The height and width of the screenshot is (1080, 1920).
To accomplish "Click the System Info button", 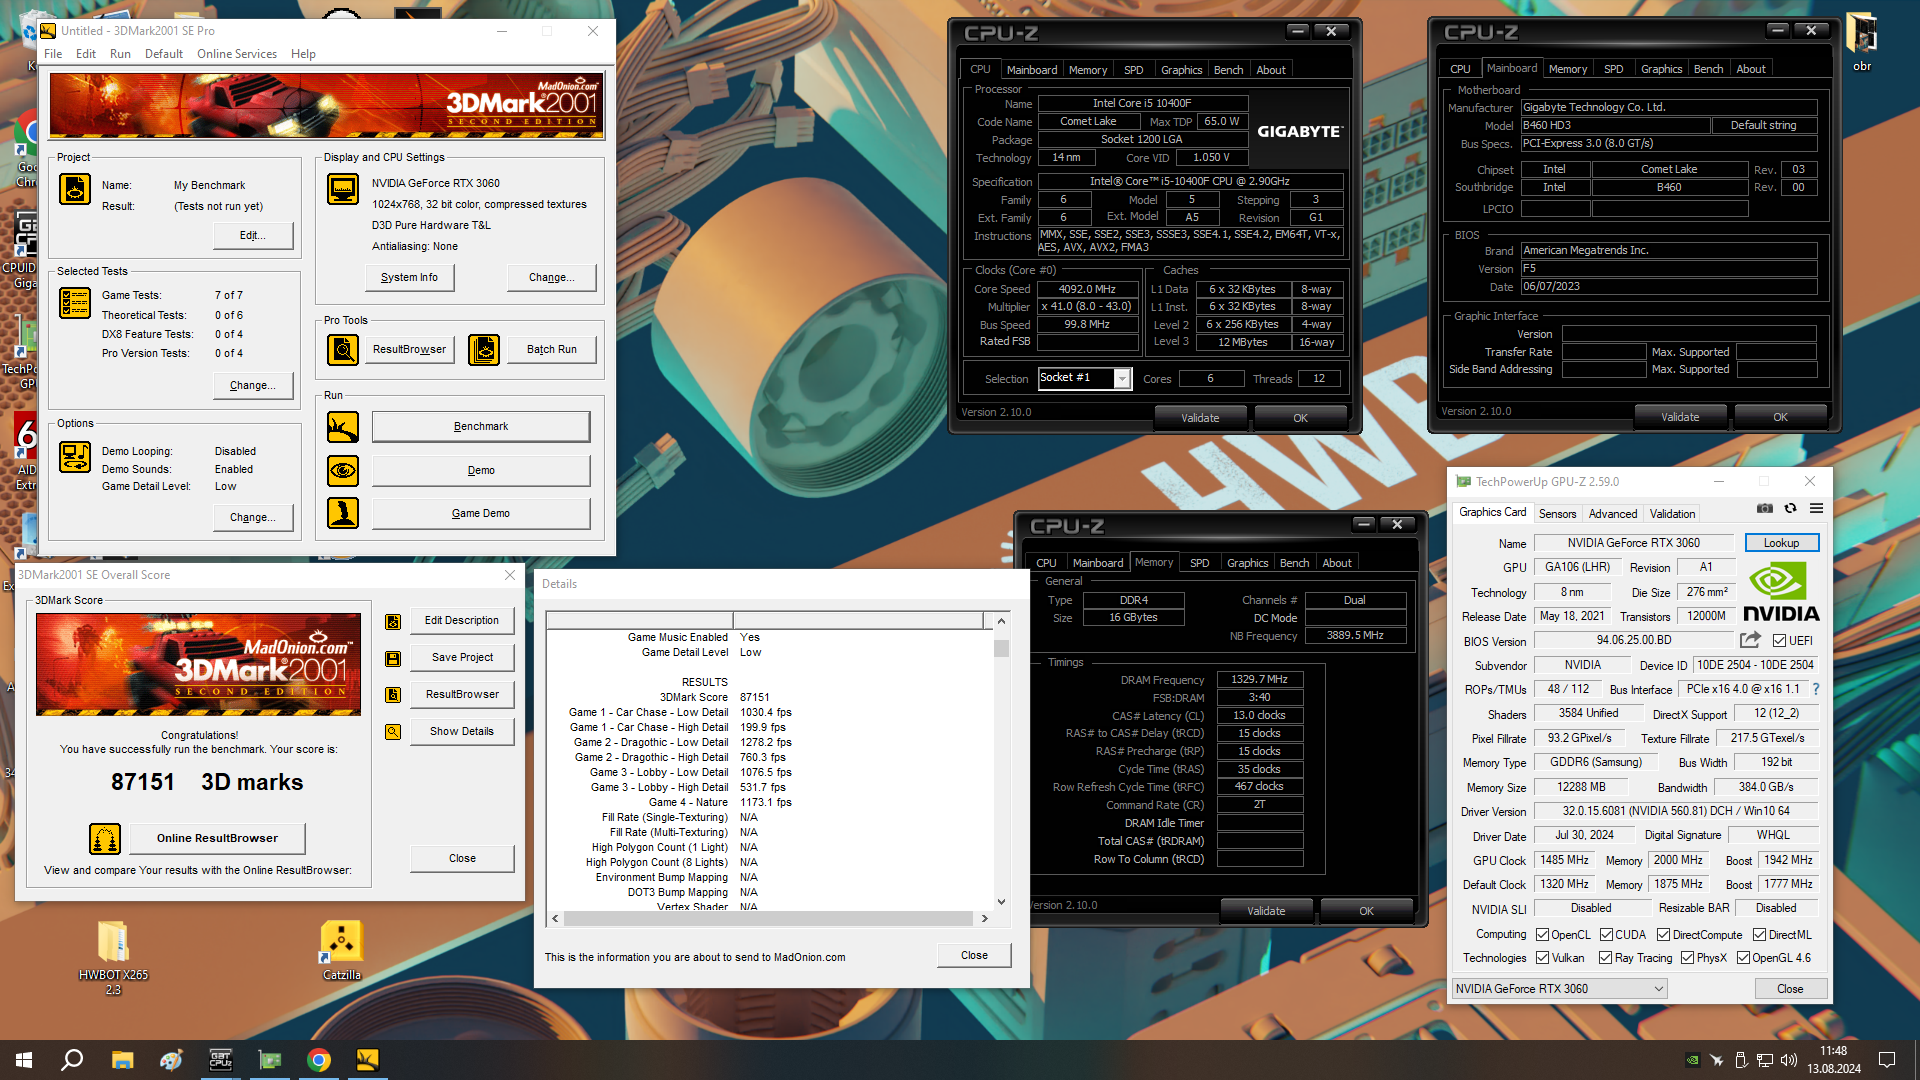I will (x=409, y=278).
